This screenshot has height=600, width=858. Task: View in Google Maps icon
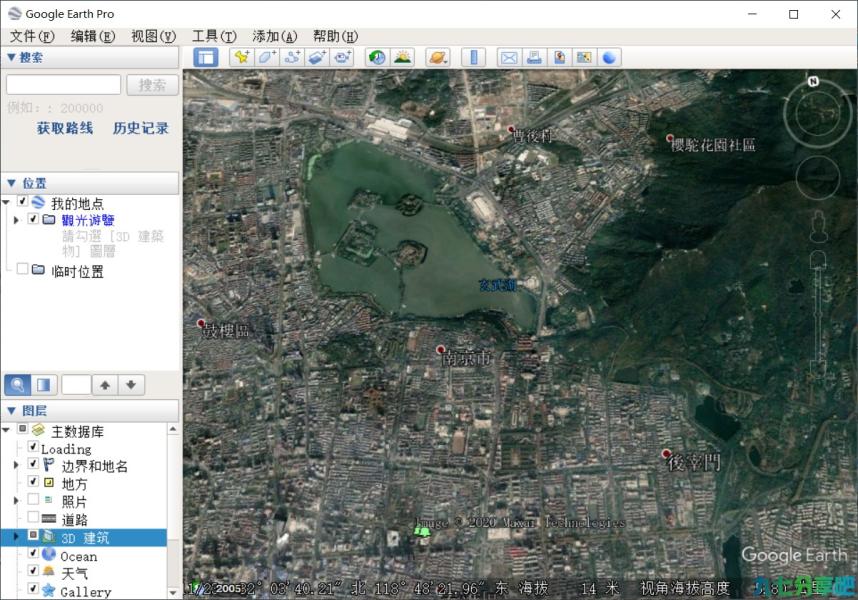[x=584, y=57]
